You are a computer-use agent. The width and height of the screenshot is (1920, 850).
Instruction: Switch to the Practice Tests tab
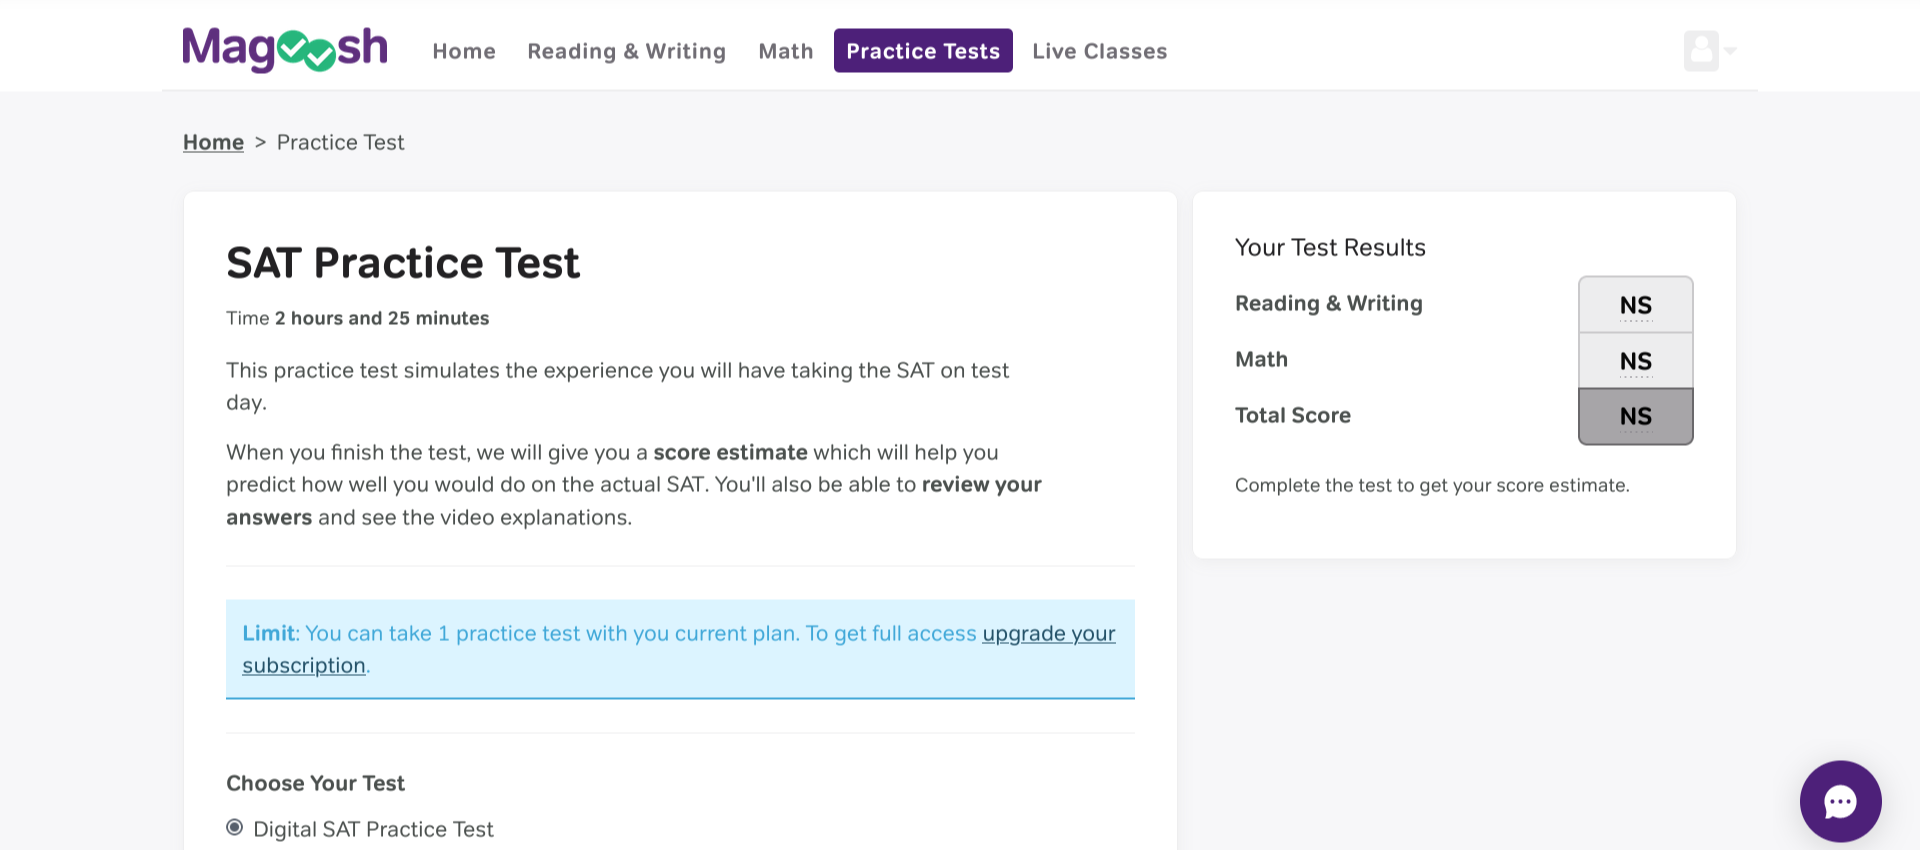(x=922, y=51)
